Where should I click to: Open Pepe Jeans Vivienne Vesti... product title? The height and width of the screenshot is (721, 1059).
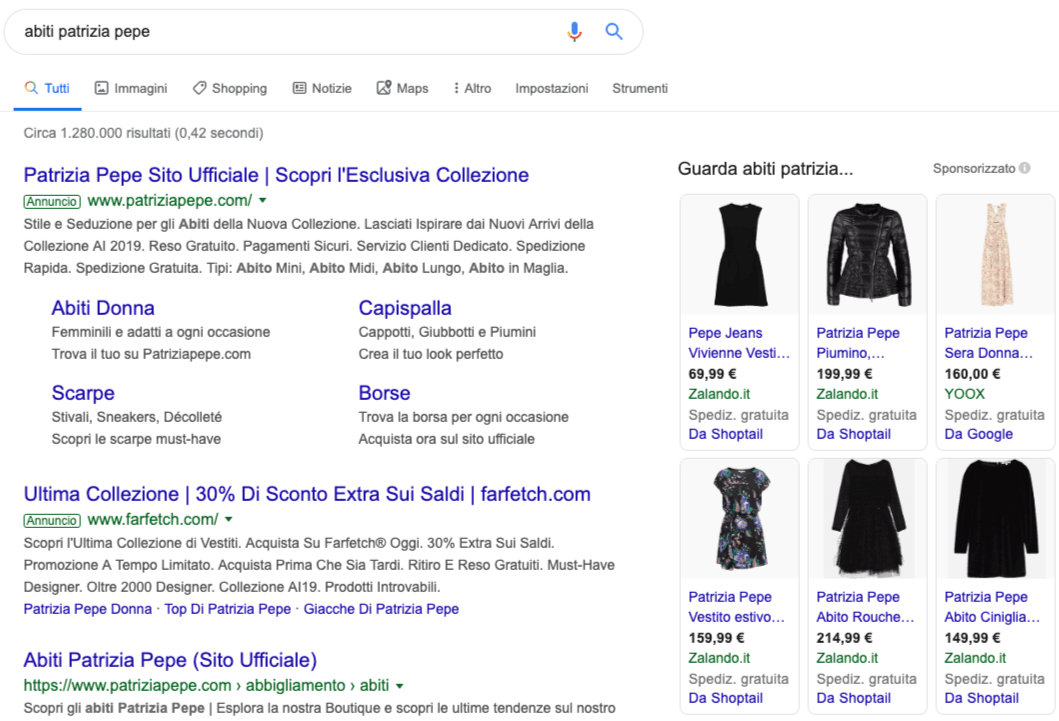coord(739,343)
